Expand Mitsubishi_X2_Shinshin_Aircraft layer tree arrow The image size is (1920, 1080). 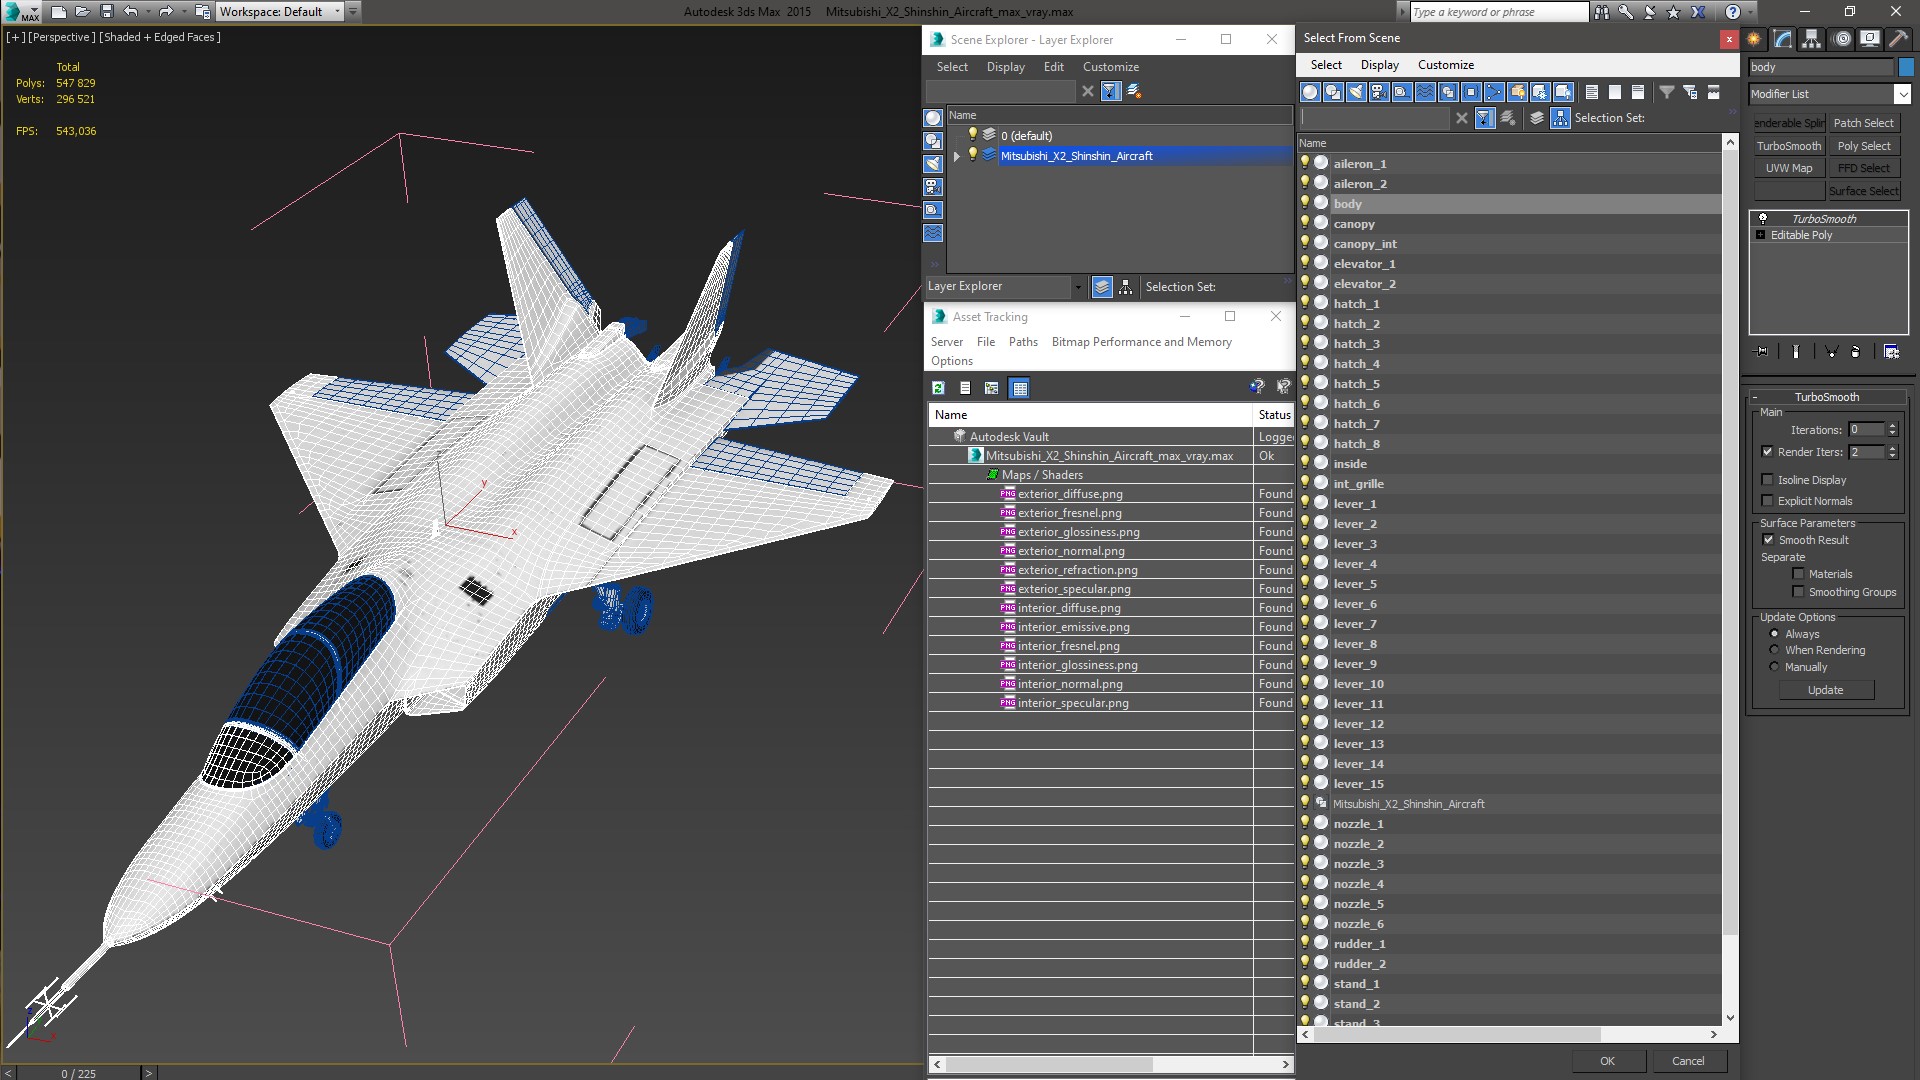(x=957, y=156)
